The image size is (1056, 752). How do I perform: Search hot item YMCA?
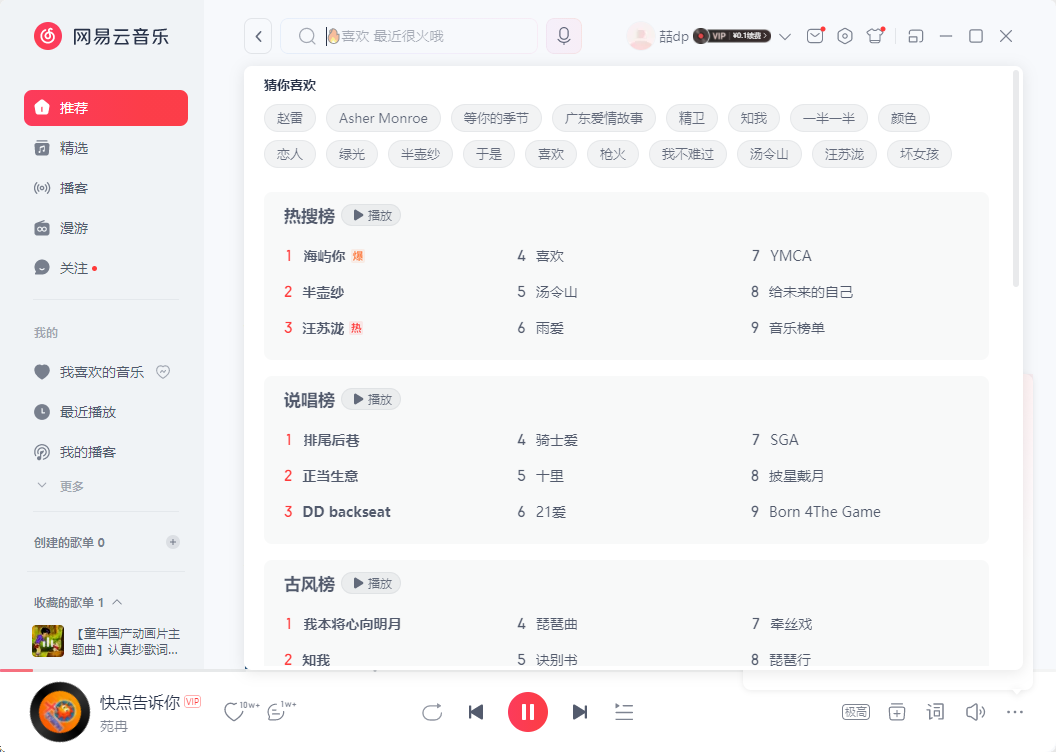point(791,256)
